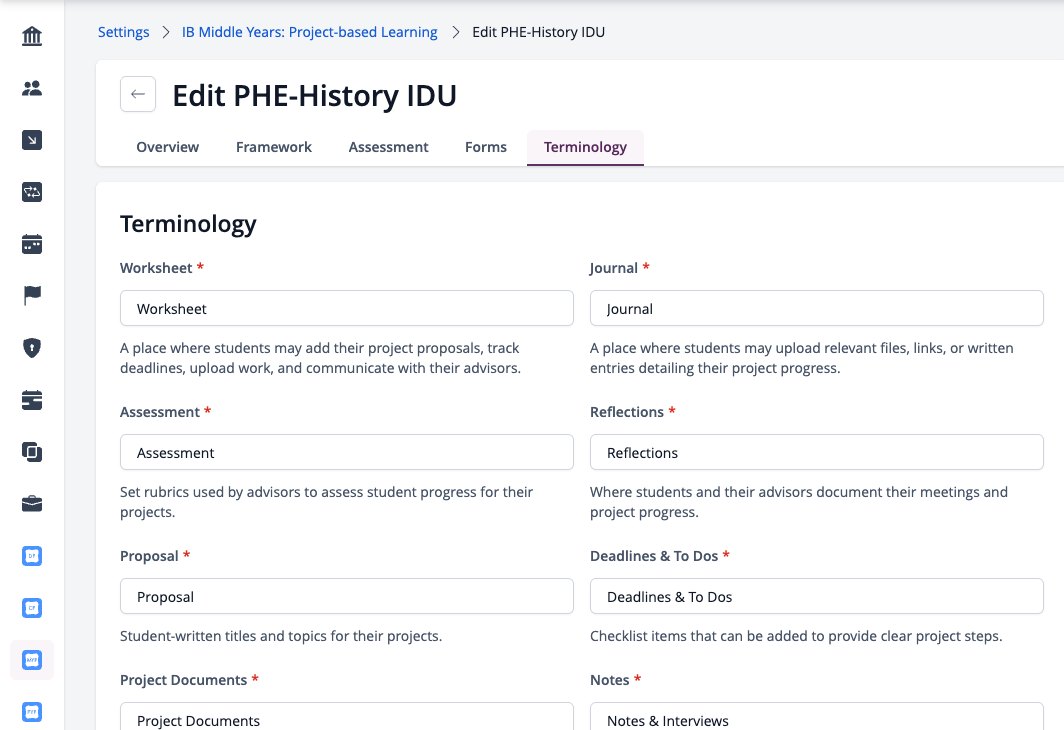Click the 'Worksheet' field label
This screenshot has width=1064, height=730.
click(x=156, y=268)
